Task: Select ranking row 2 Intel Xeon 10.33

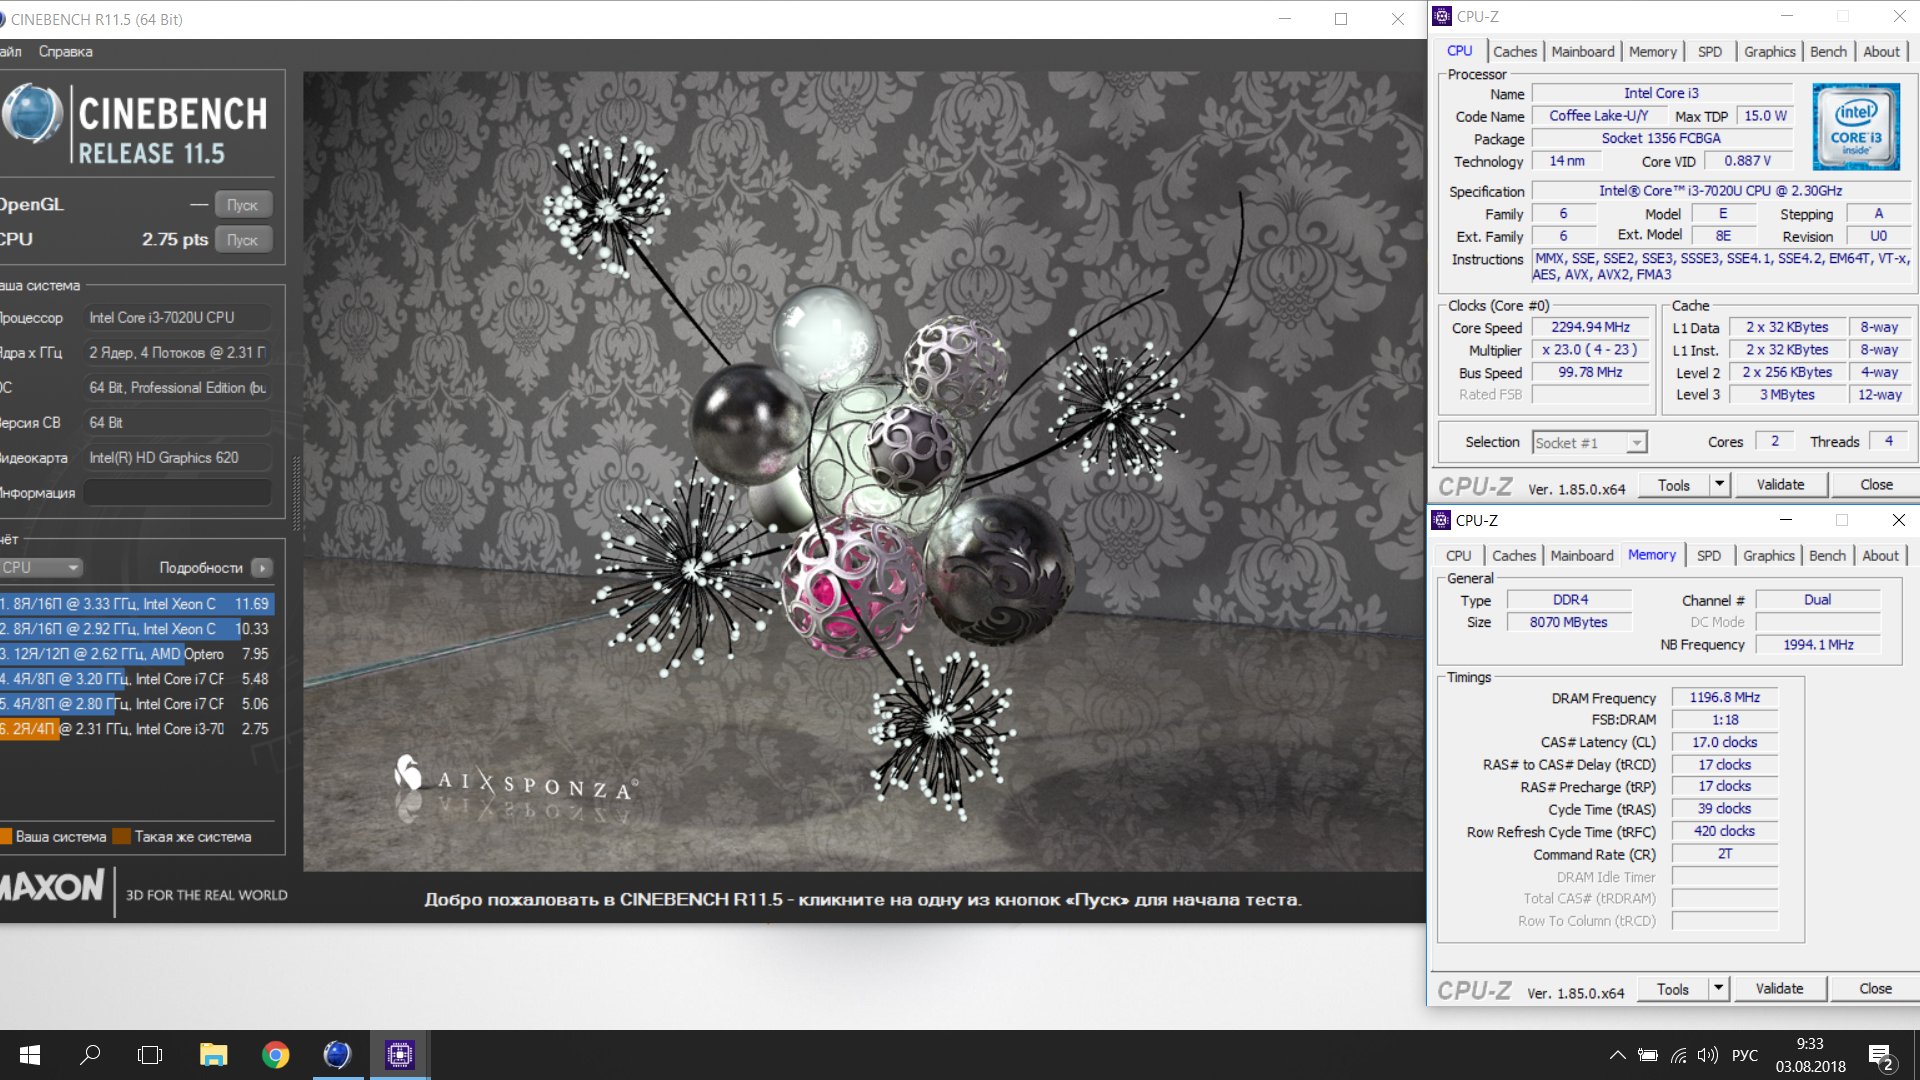Action: (x=137, y=629)
